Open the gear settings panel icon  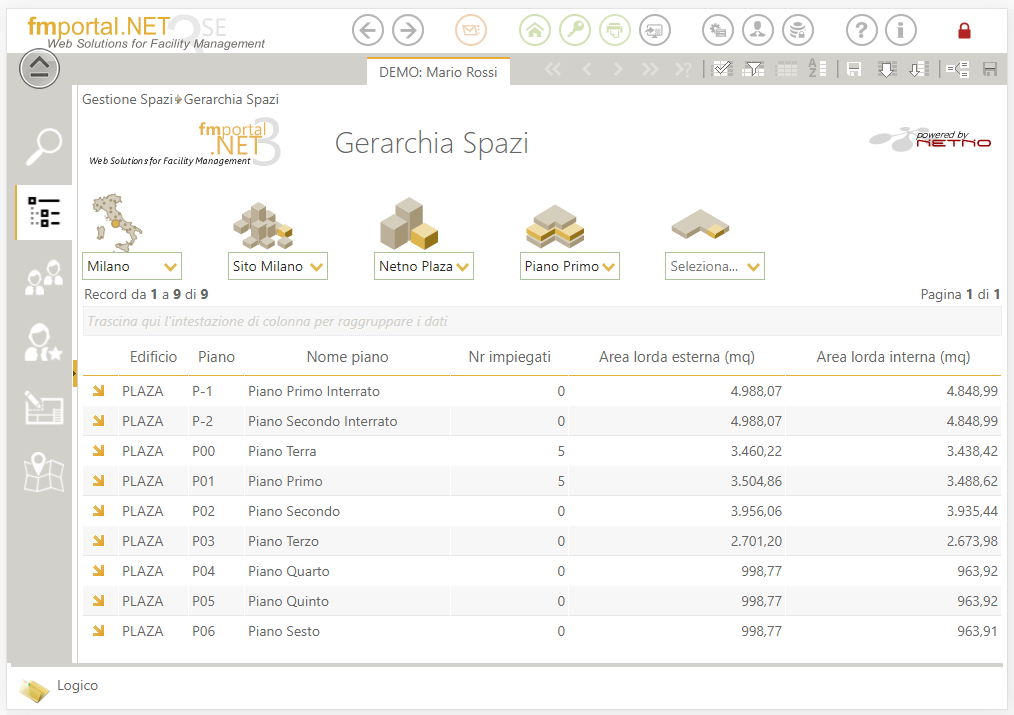pyautogui.click(x=718, y=30)
